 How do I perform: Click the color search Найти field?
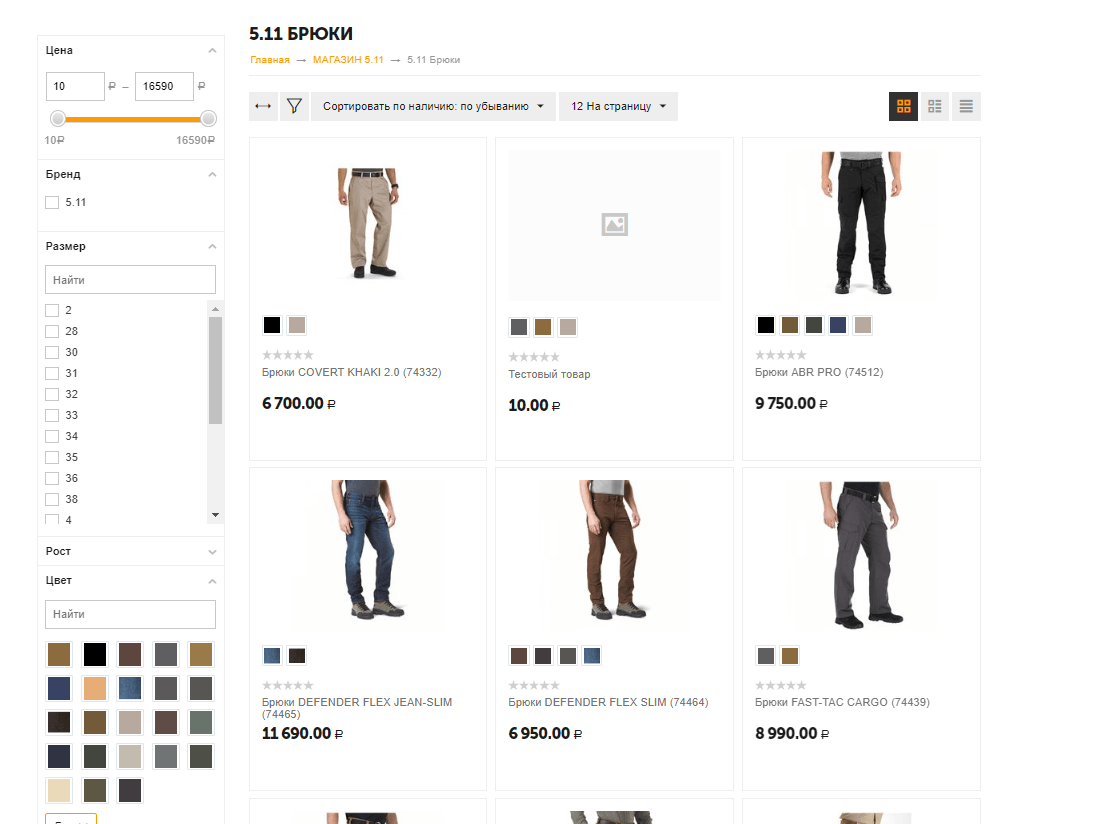(x=130, y=614)
